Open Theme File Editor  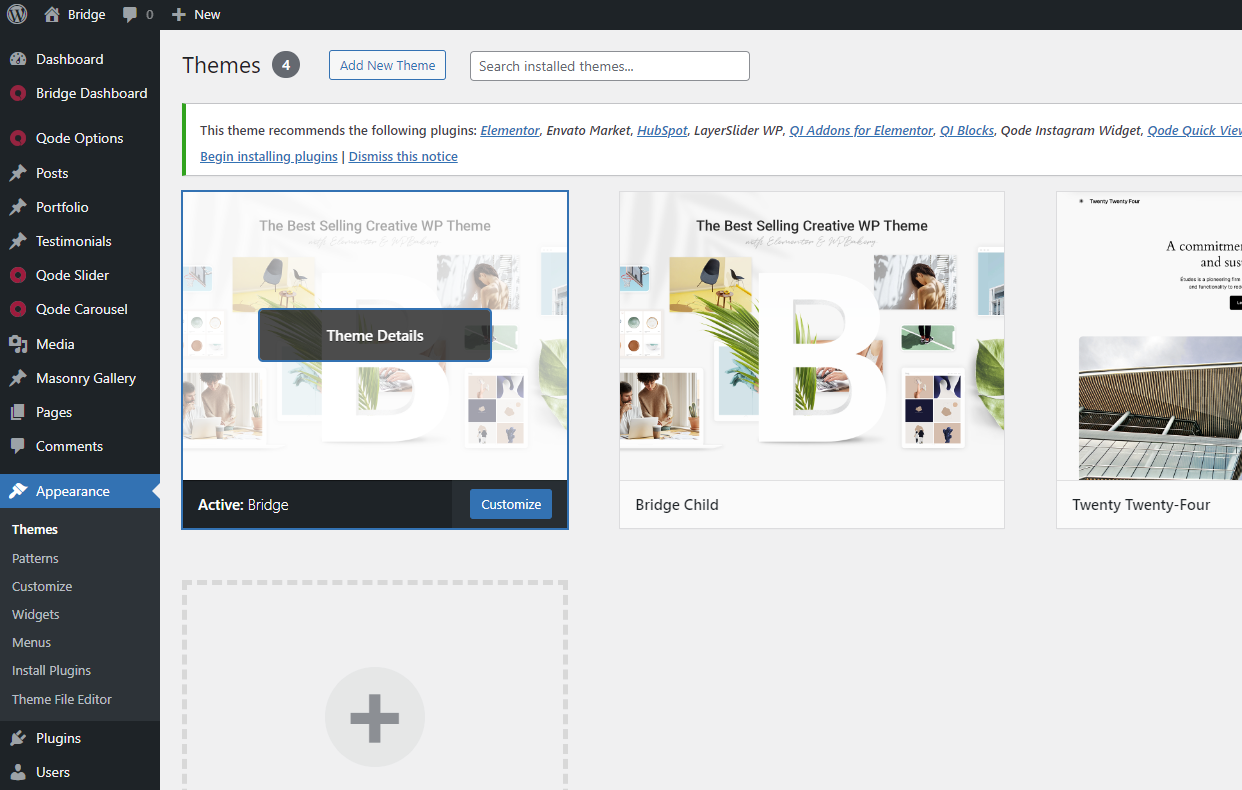click(x=62, y=699)
